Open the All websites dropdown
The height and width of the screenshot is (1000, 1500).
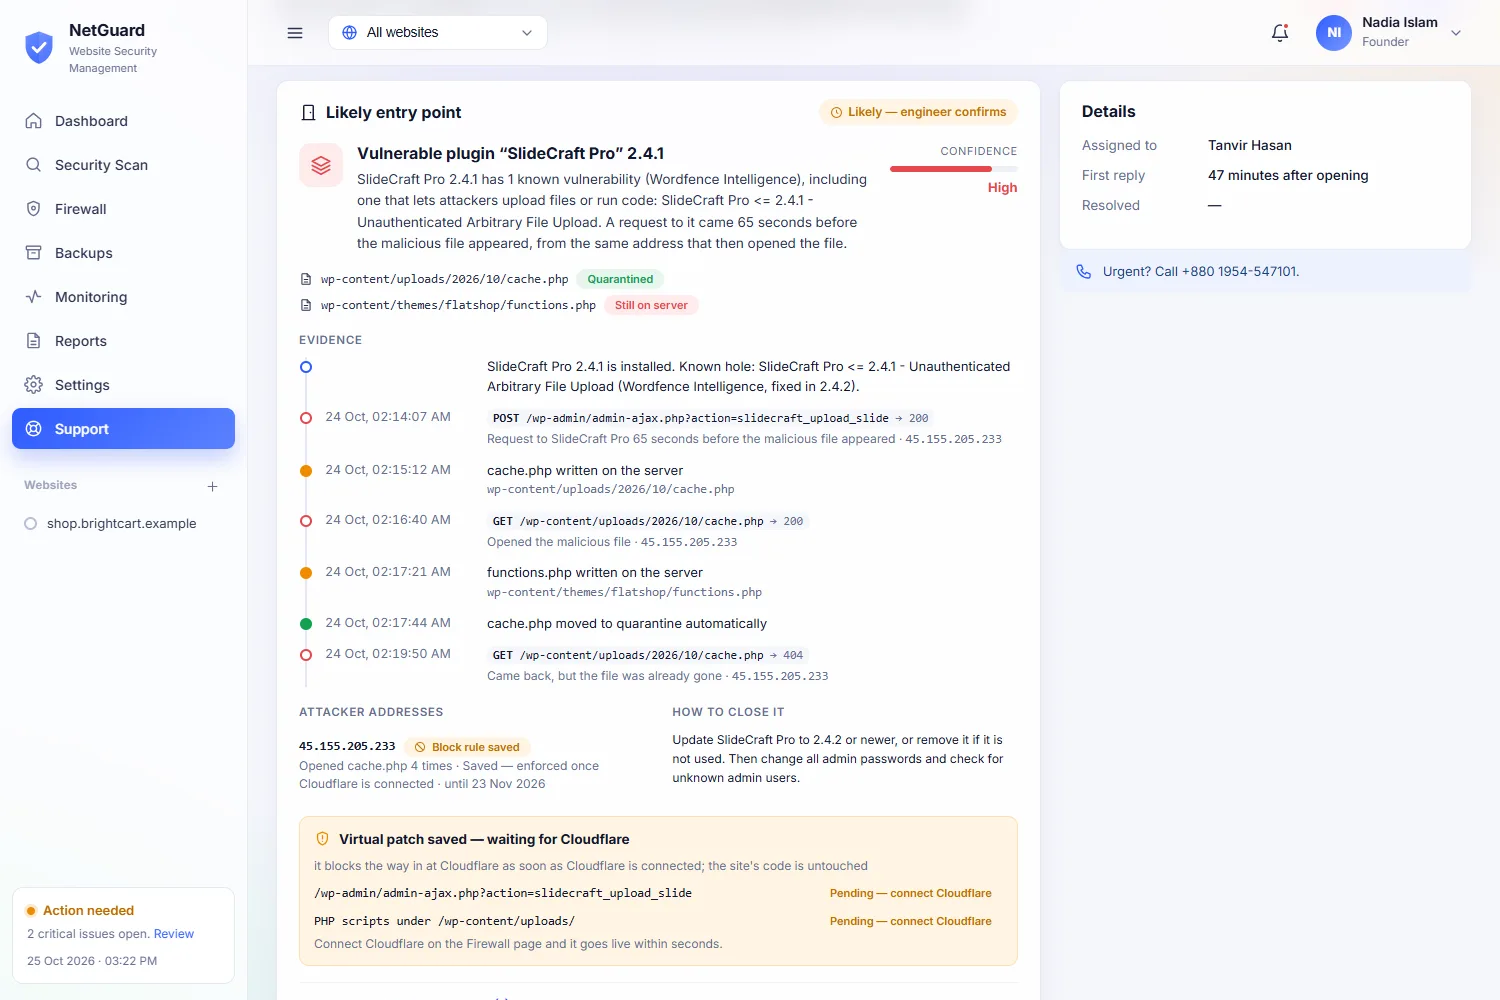coord(438,33)
